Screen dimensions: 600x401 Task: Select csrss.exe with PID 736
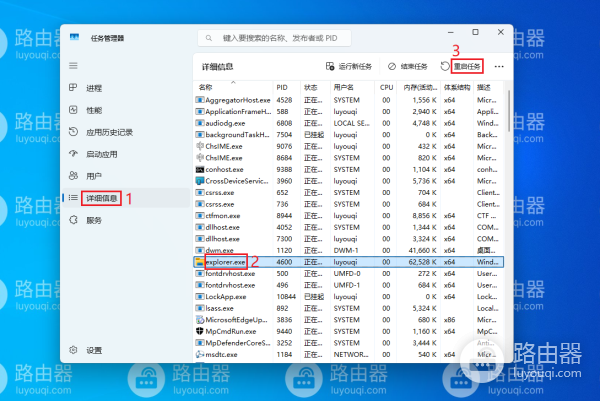click(x=348, y=204)
